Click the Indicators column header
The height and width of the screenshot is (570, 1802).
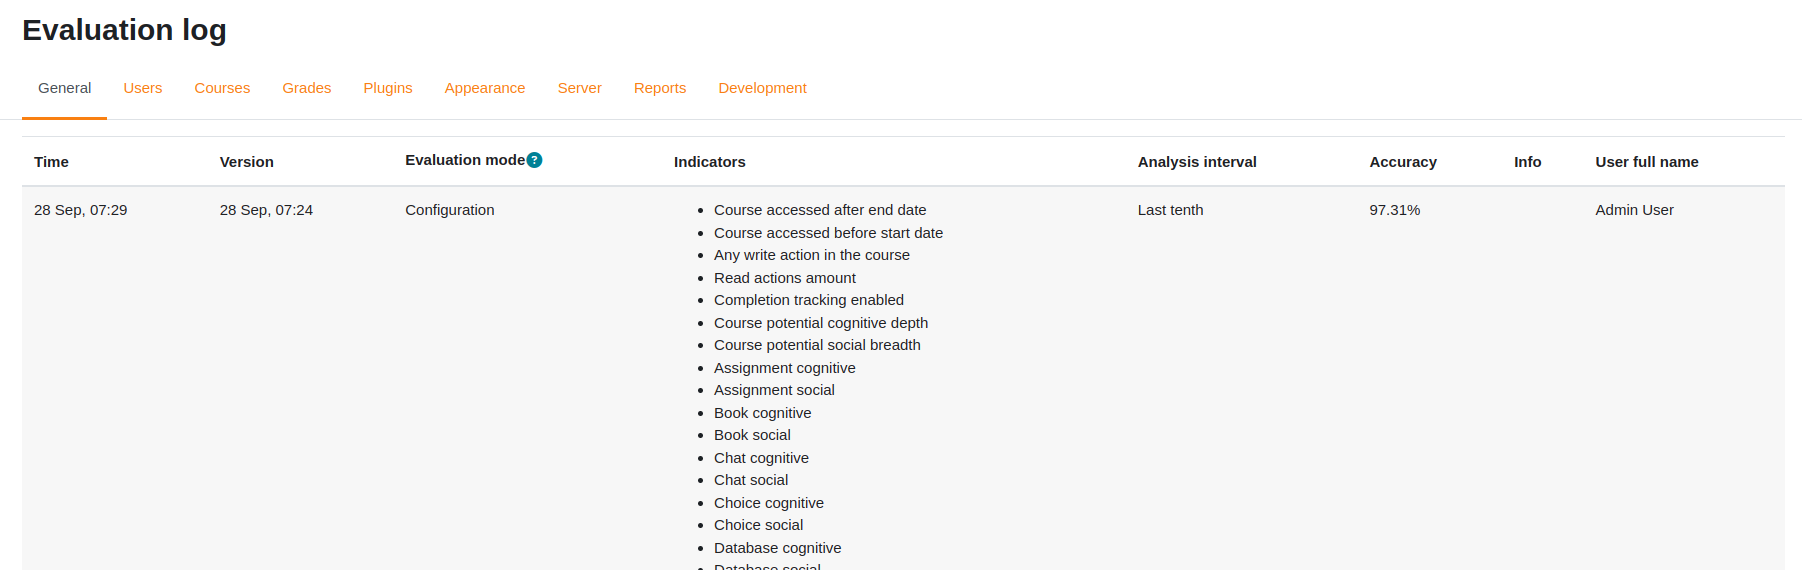[x=710, y=162]
